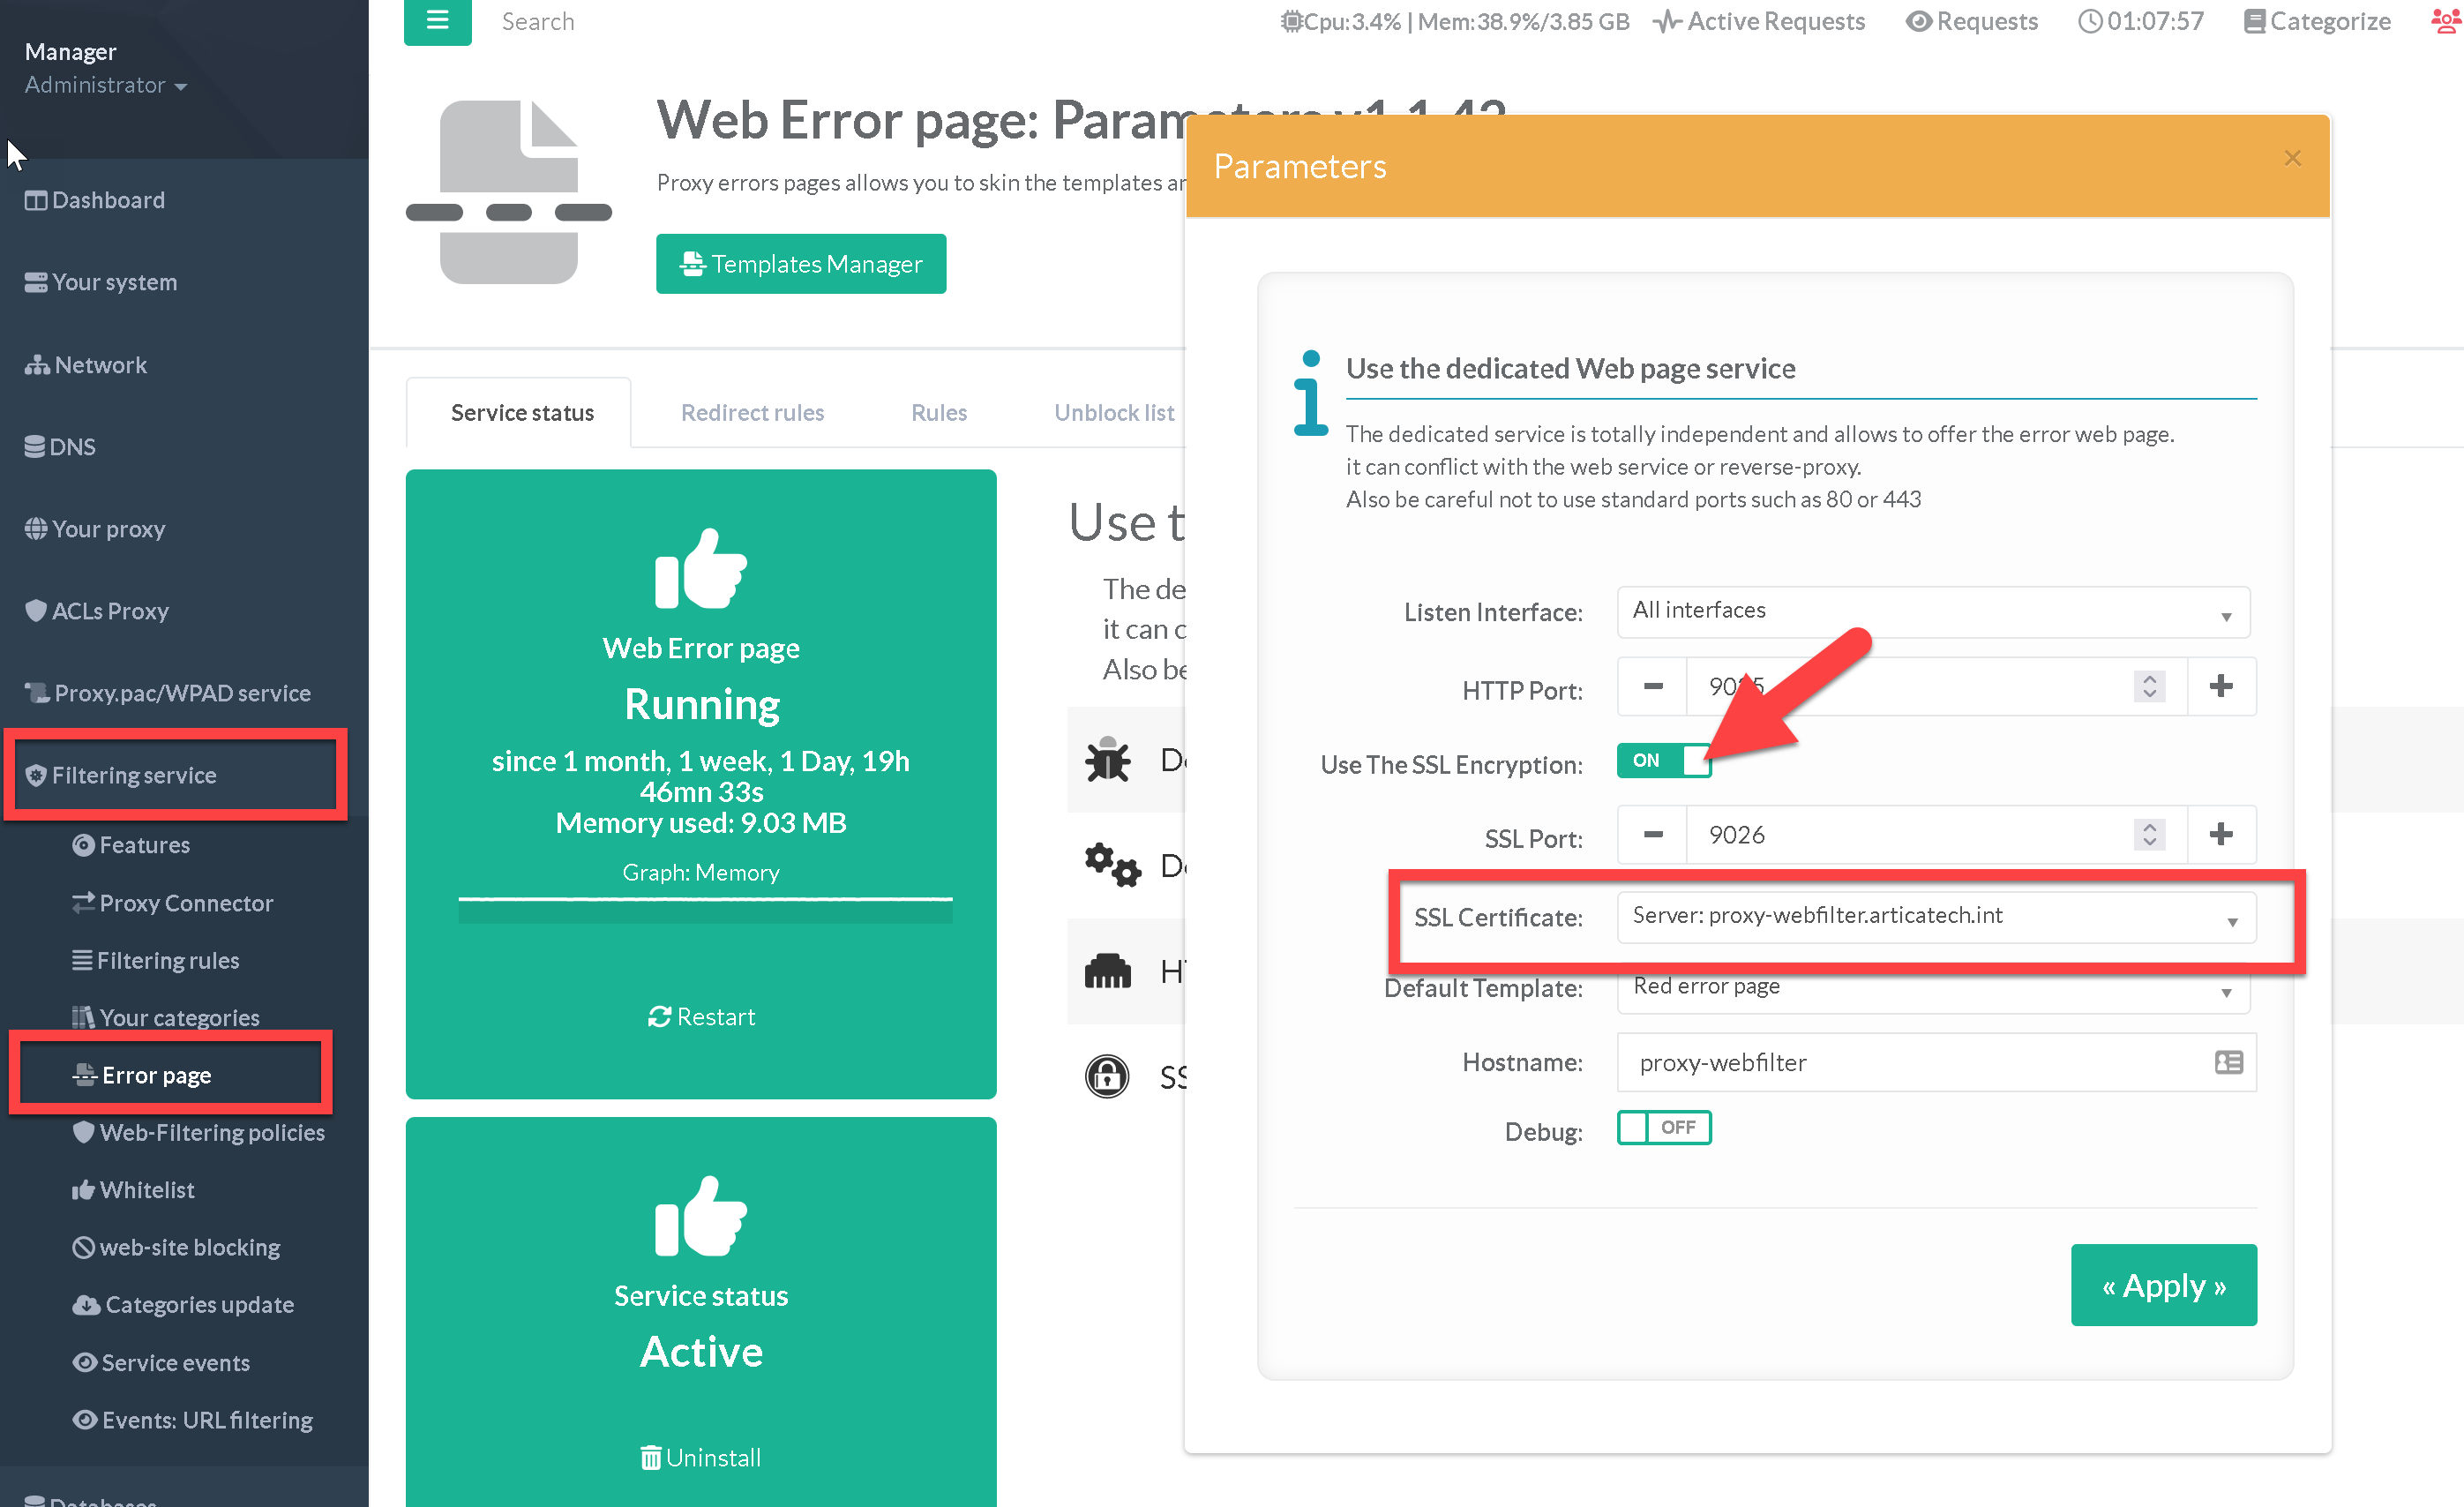Click the DNS database icon

coord(35,446)
